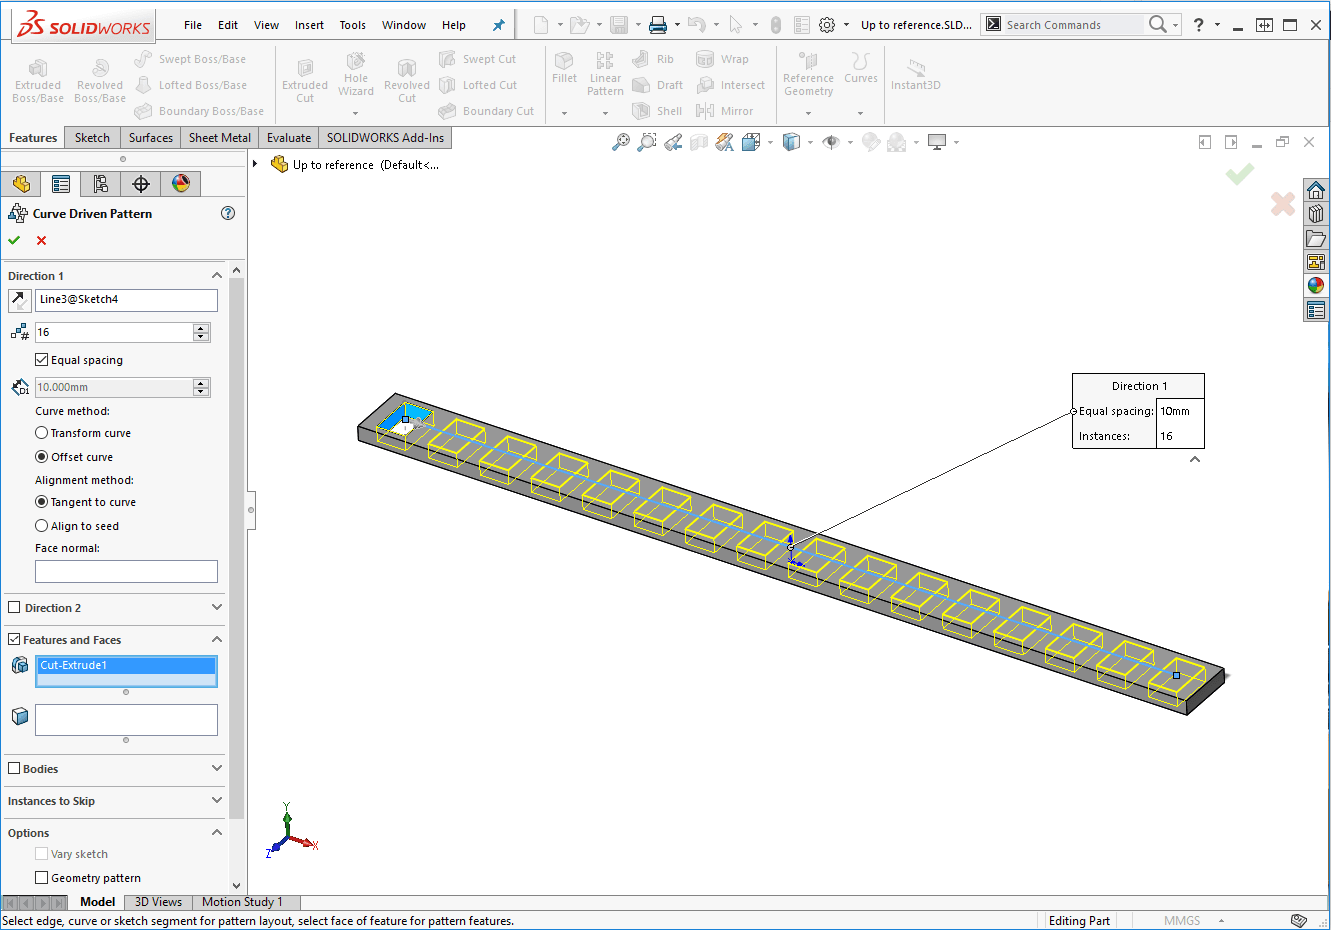
Task: Uncheck the Equal spacing checkbox
Action: point(42,360)
